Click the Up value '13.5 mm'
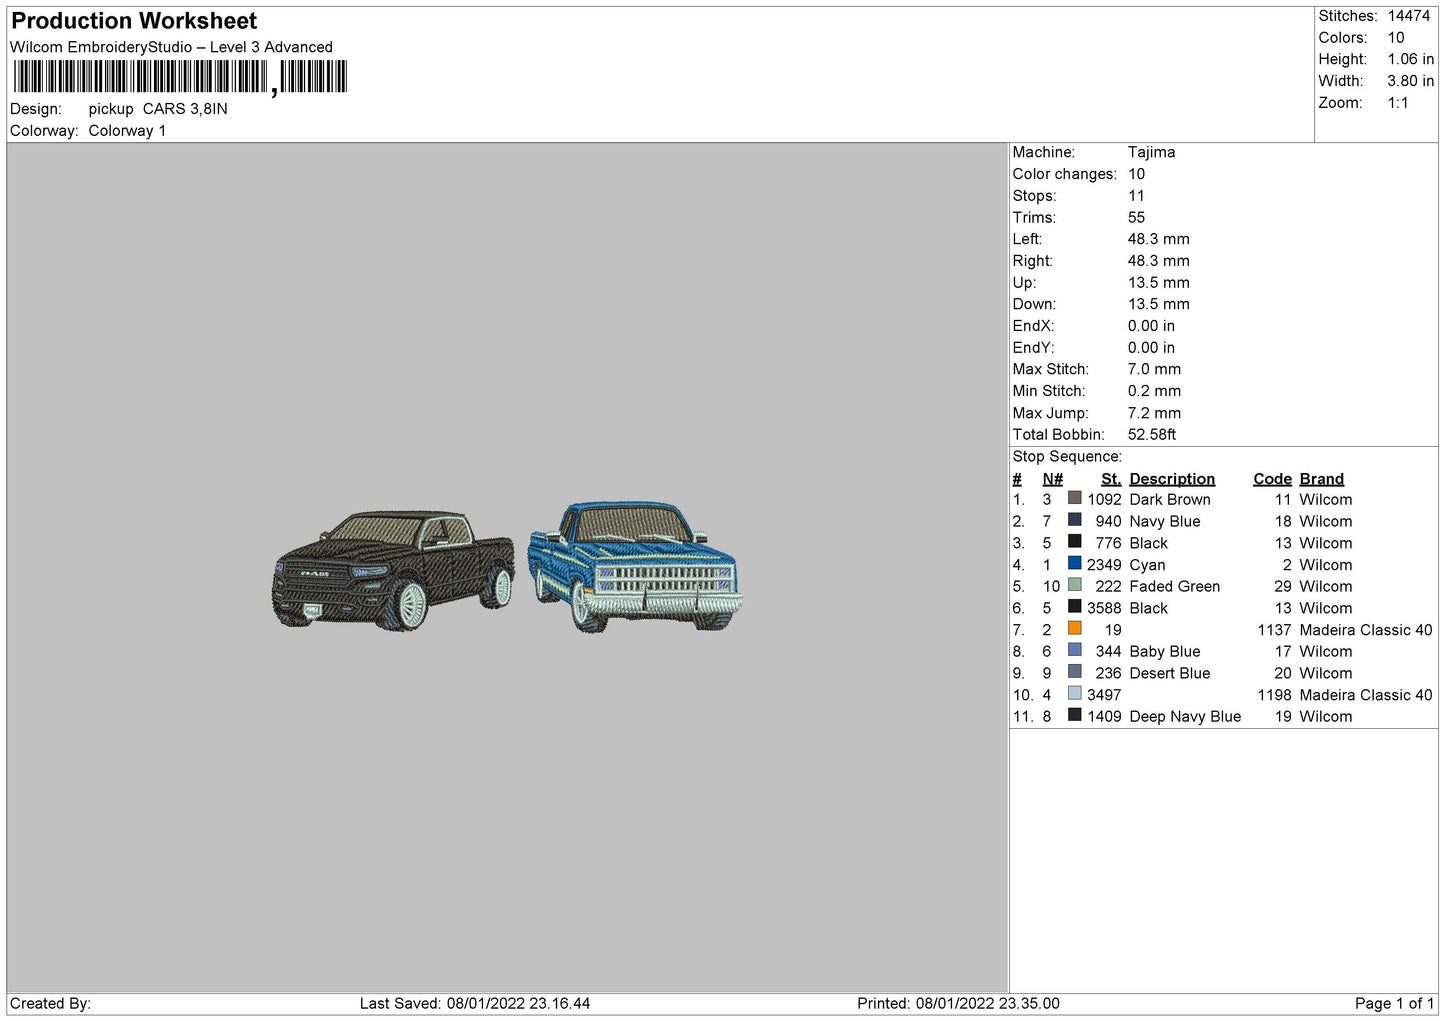The image size is (1445, 1021). click(1158, 283)
